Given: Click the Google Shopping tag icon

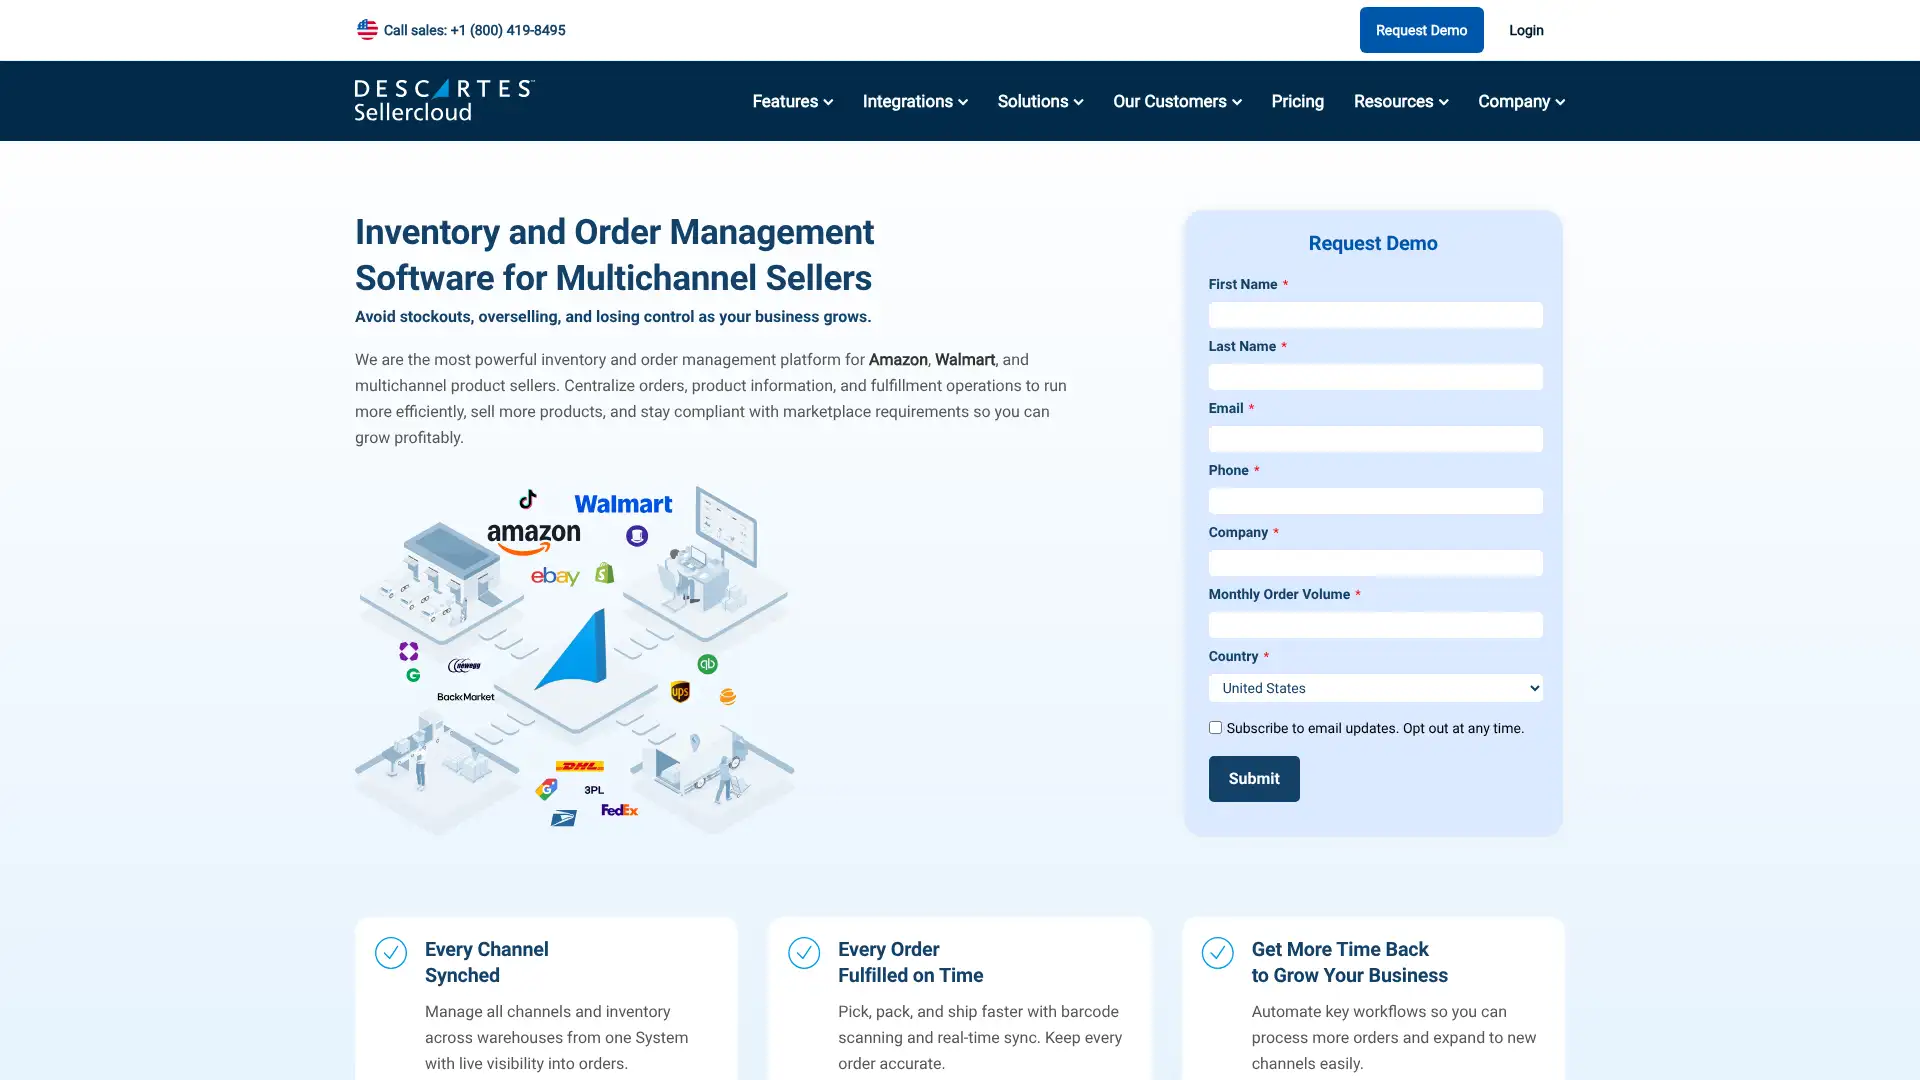Looking at the screenshot, I should 546,789.
